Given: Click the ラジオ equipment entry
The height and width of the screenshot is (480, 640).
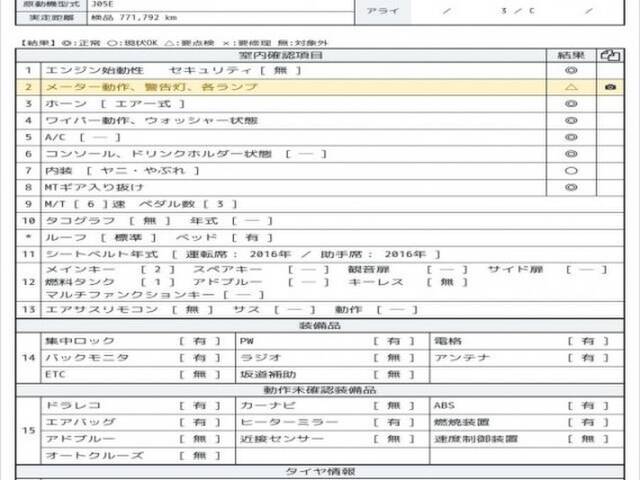Looking at the screenshot, I should (333, 358).
